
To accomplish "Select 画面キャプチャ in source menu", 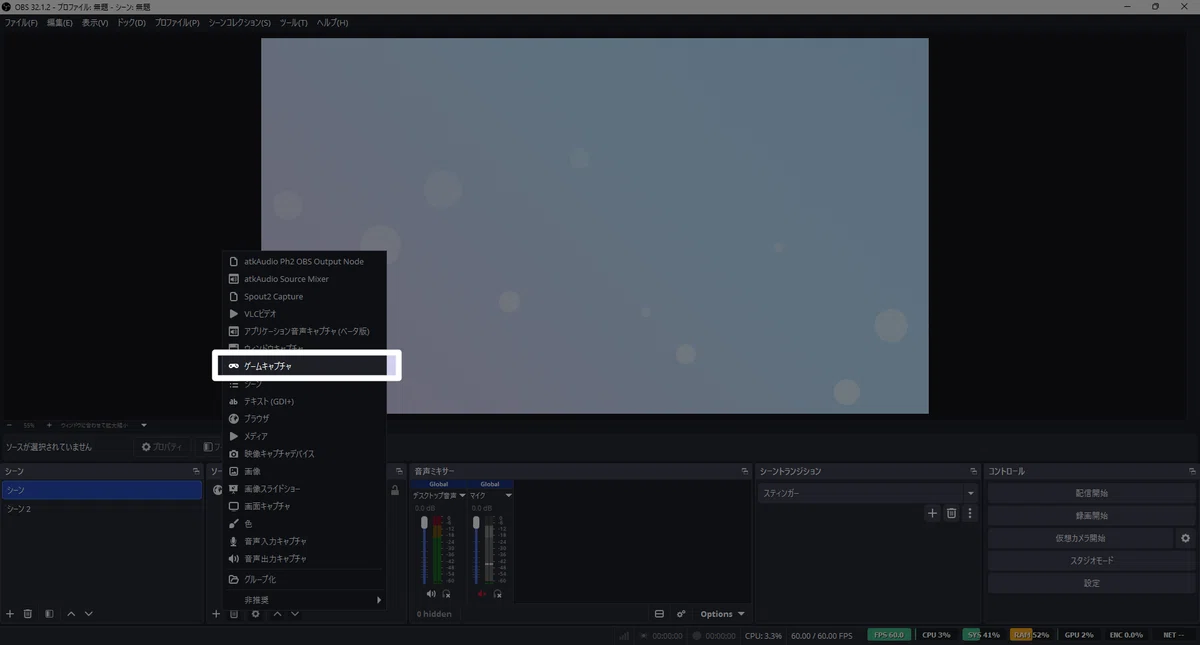I will pyautogui.click(x=304, y=506).
